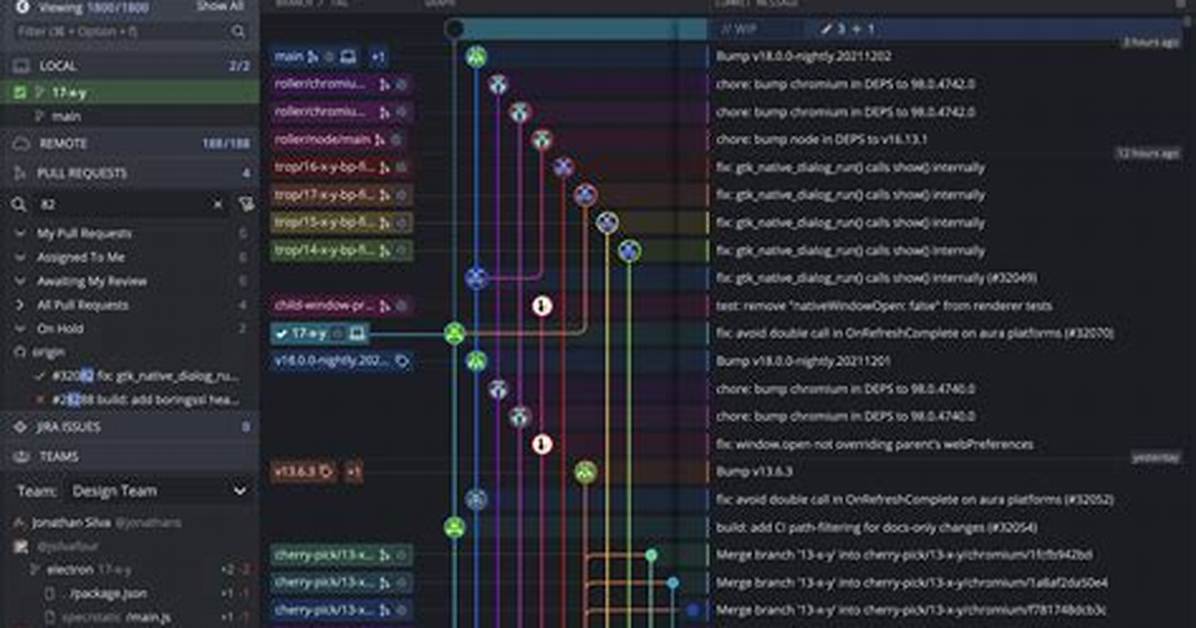Expand 'Awaiting My Review' group
This screenshot has height=628, width=1196.
[21, 281]
